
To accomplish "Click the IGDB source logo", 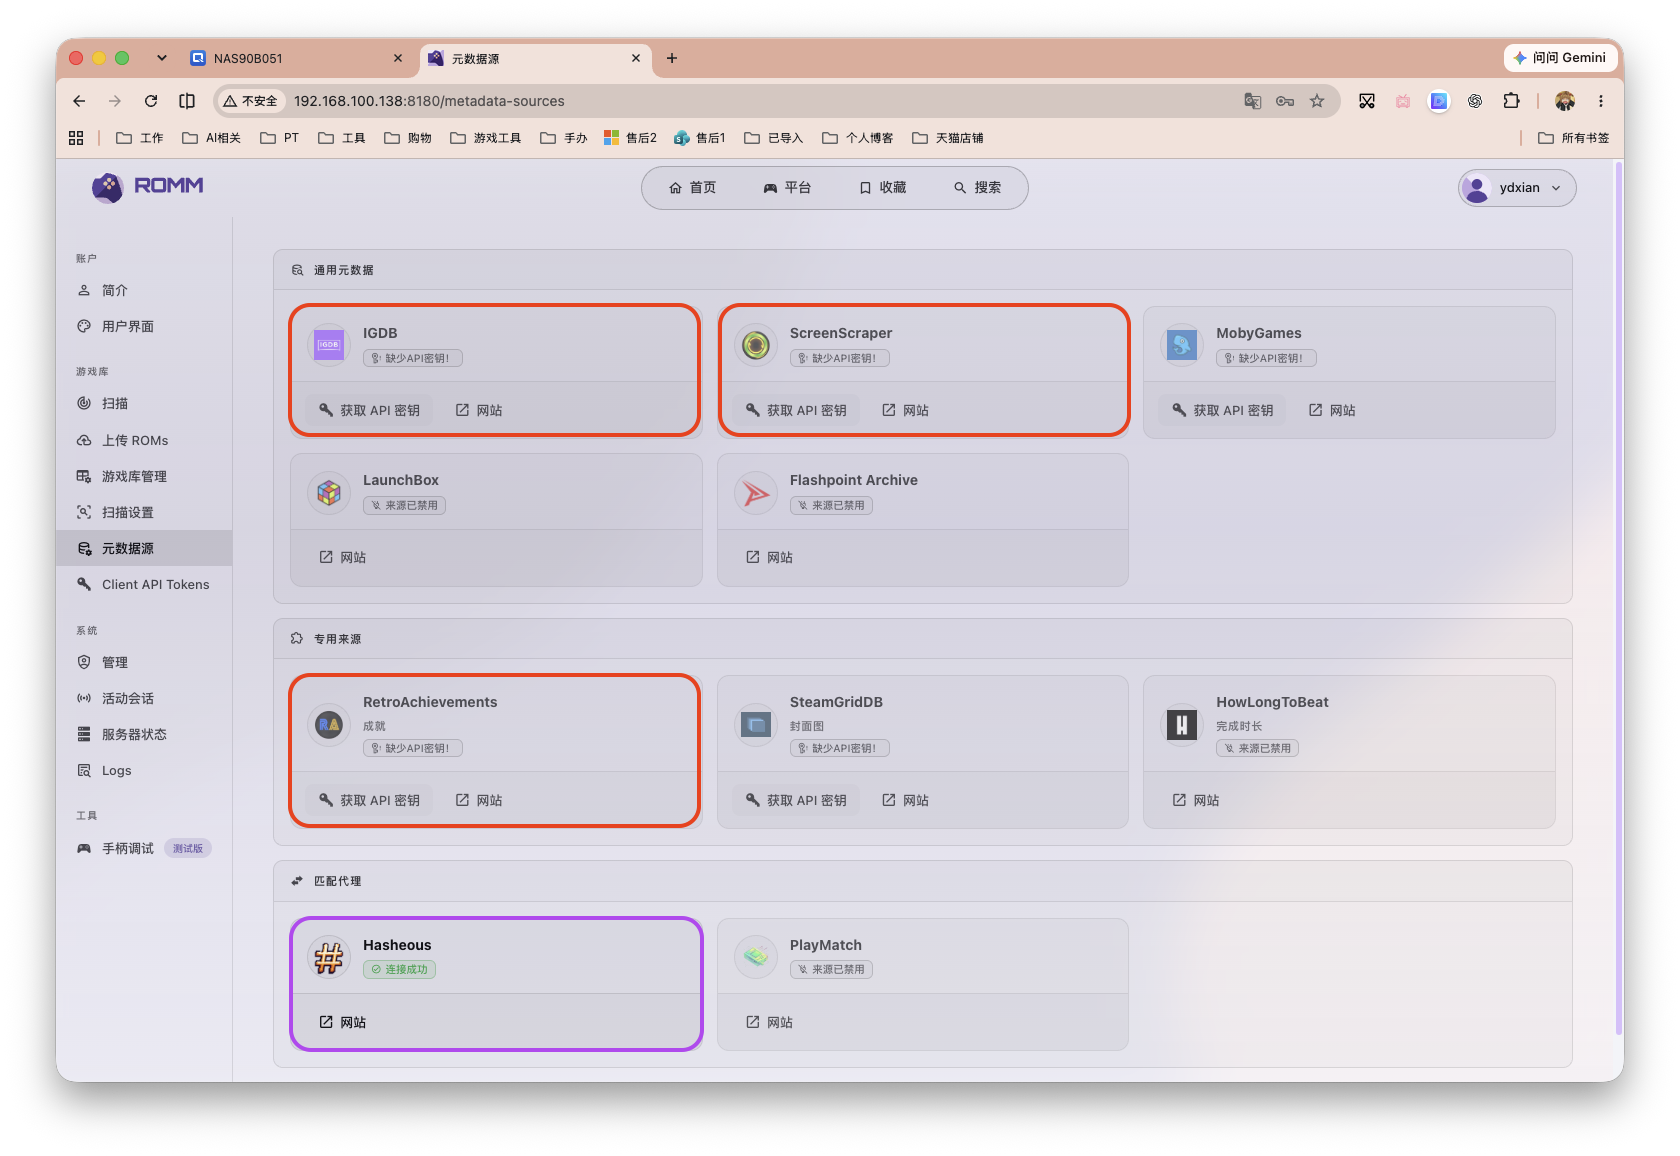I will pos(329,345).
